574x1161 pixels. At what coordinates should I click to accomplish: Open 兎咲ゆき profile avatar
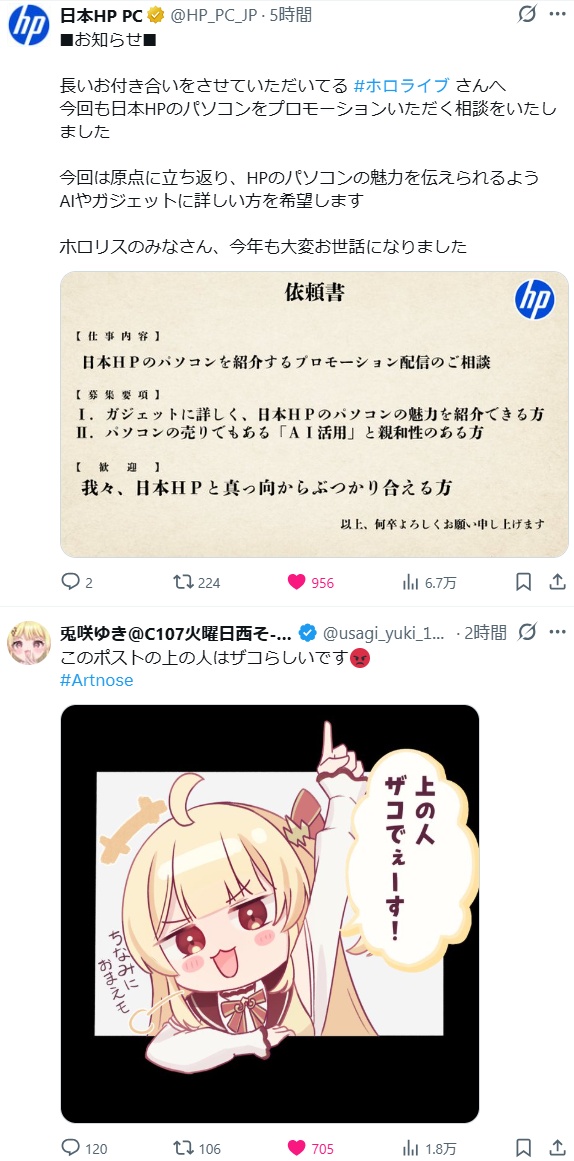[29, 643]
